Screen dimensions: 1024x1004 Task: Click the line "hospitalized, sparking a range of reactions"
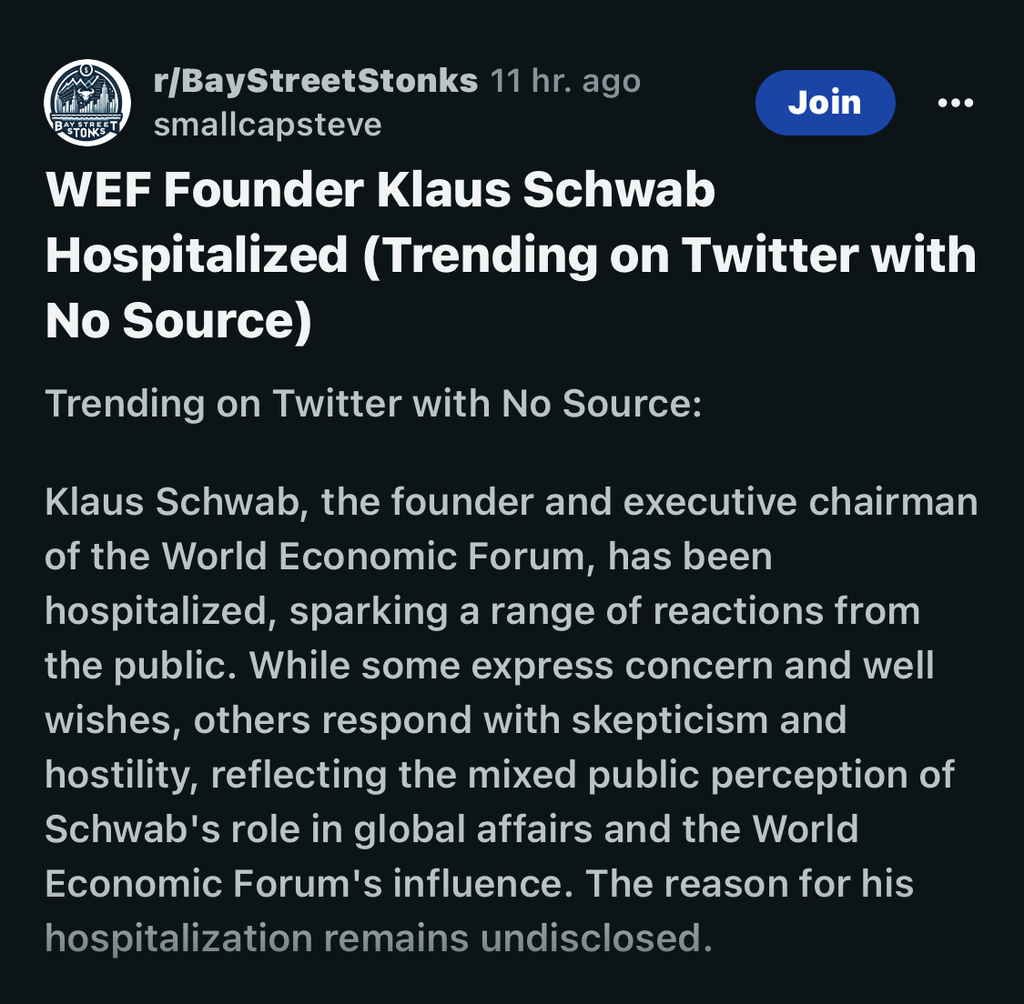click(x=483, y=612)
